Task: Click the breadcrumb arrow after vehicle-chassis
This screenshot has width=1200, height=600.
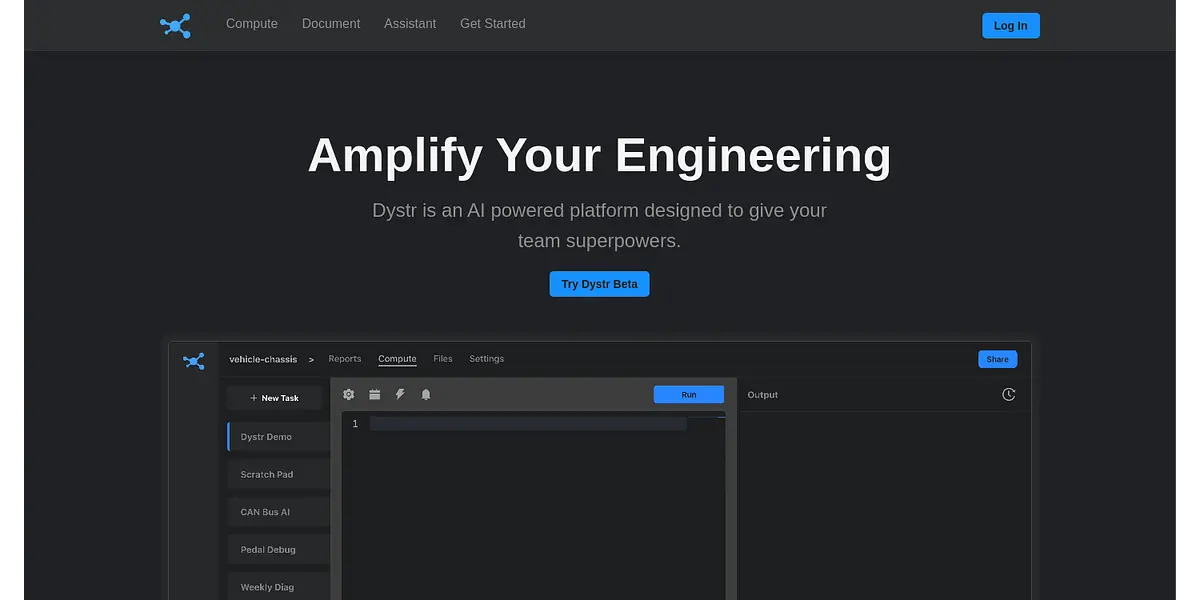Action: (311, 359)
